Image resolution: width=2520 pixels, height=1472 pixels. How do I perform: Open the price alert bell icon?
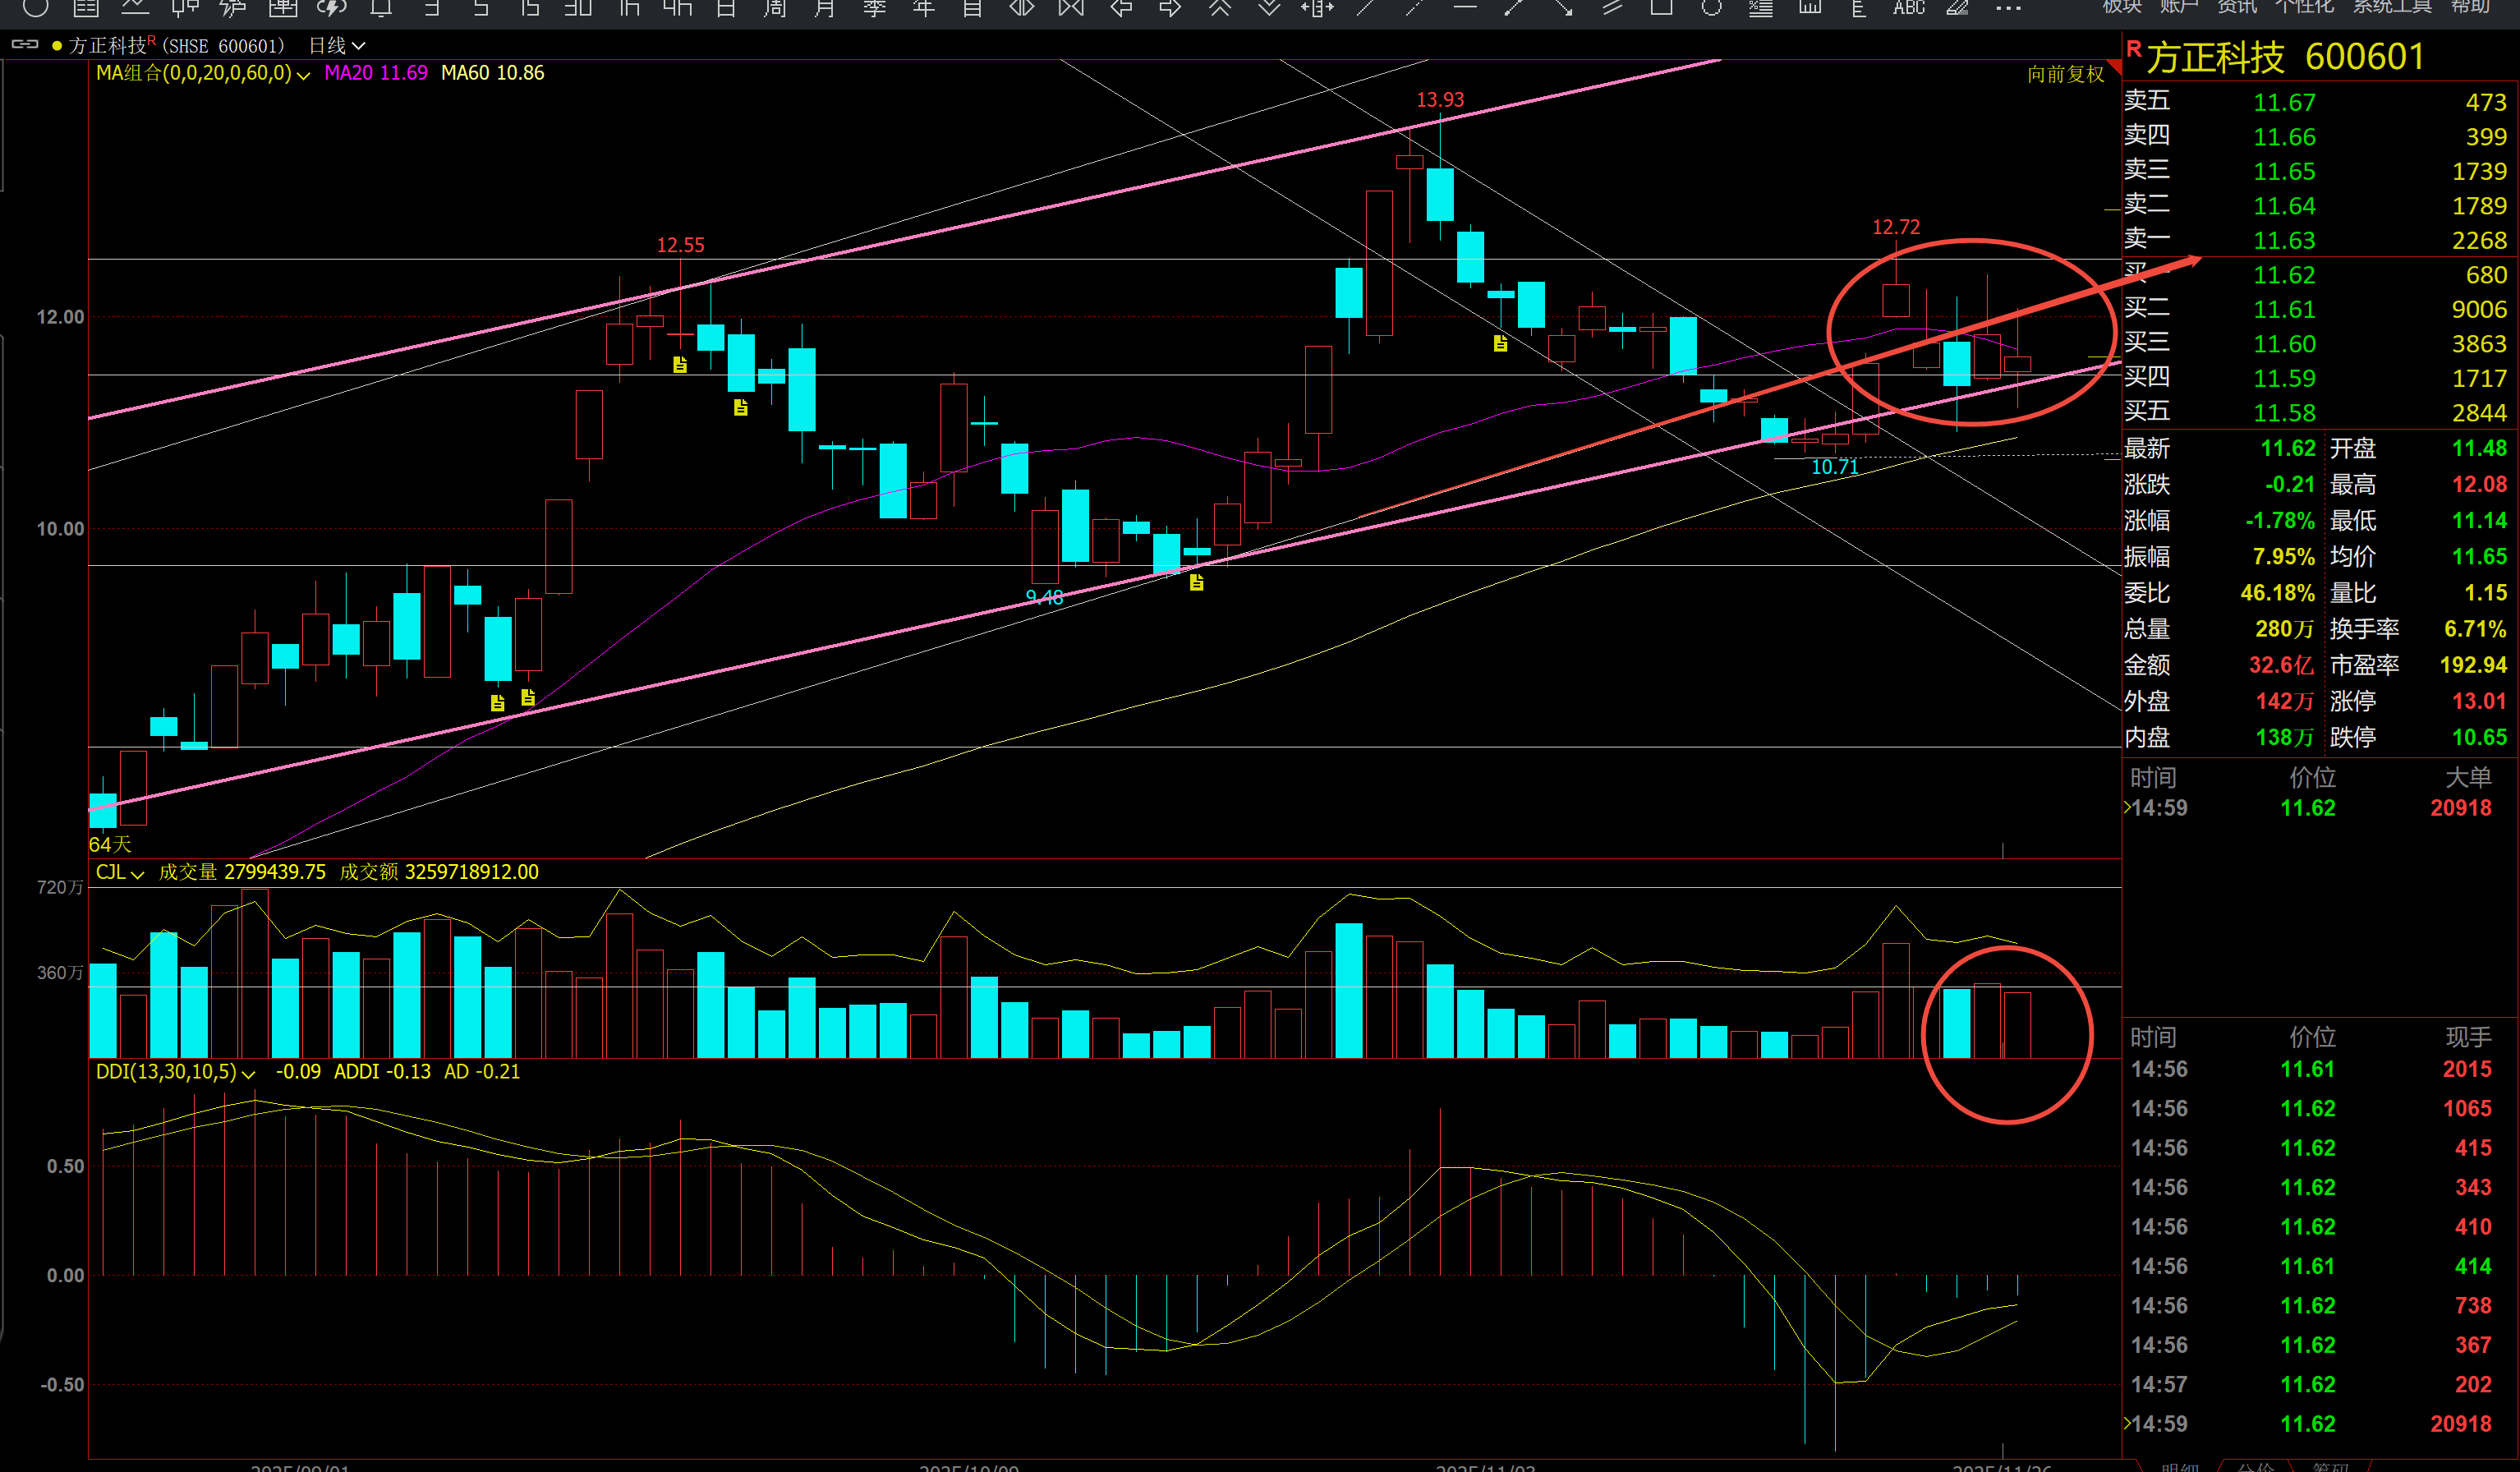[x=381, y=8]
